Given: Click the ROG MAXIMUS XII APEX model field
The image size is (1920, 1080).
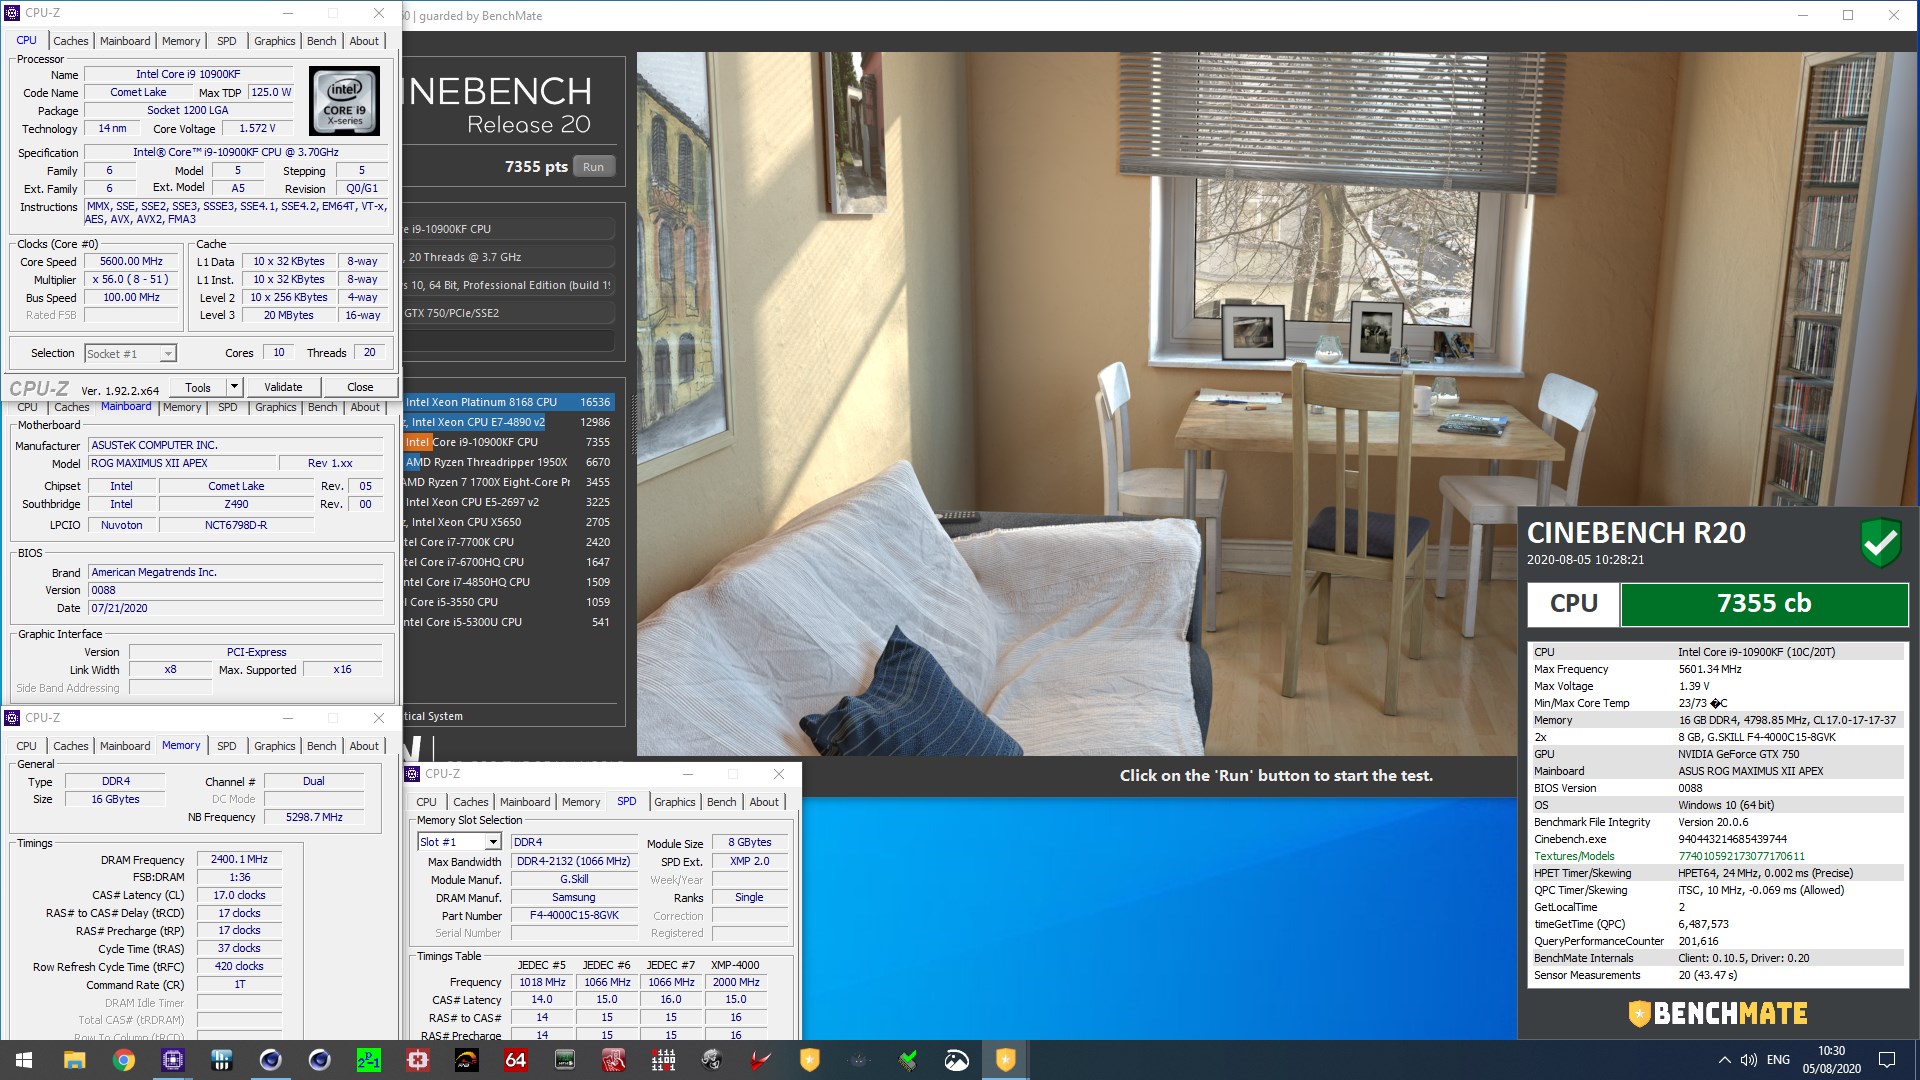Looking at the screenshot, I should click(182, 463).
